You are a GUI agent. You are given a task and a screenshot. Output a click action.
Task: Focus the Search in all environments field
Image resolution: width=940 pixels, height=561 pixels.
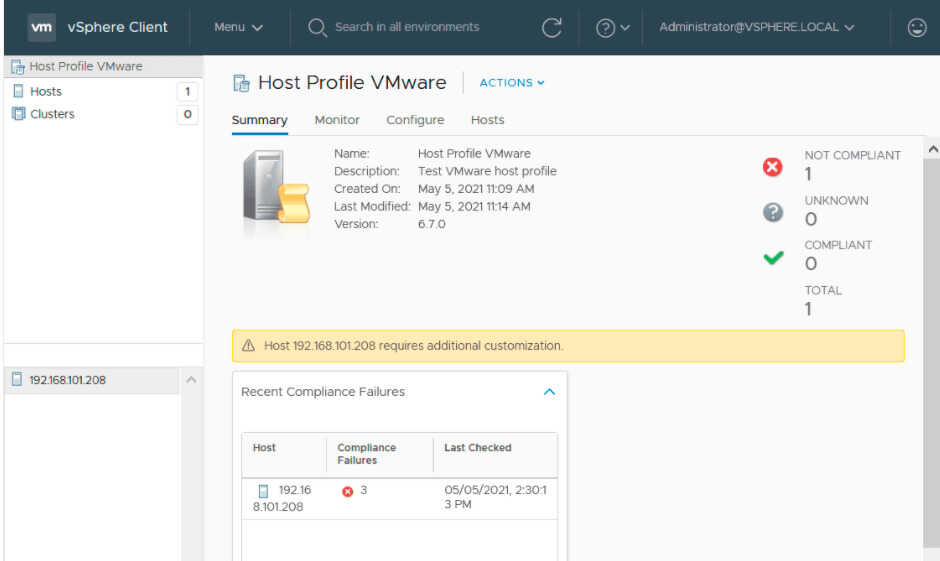[x=406, y=27]
